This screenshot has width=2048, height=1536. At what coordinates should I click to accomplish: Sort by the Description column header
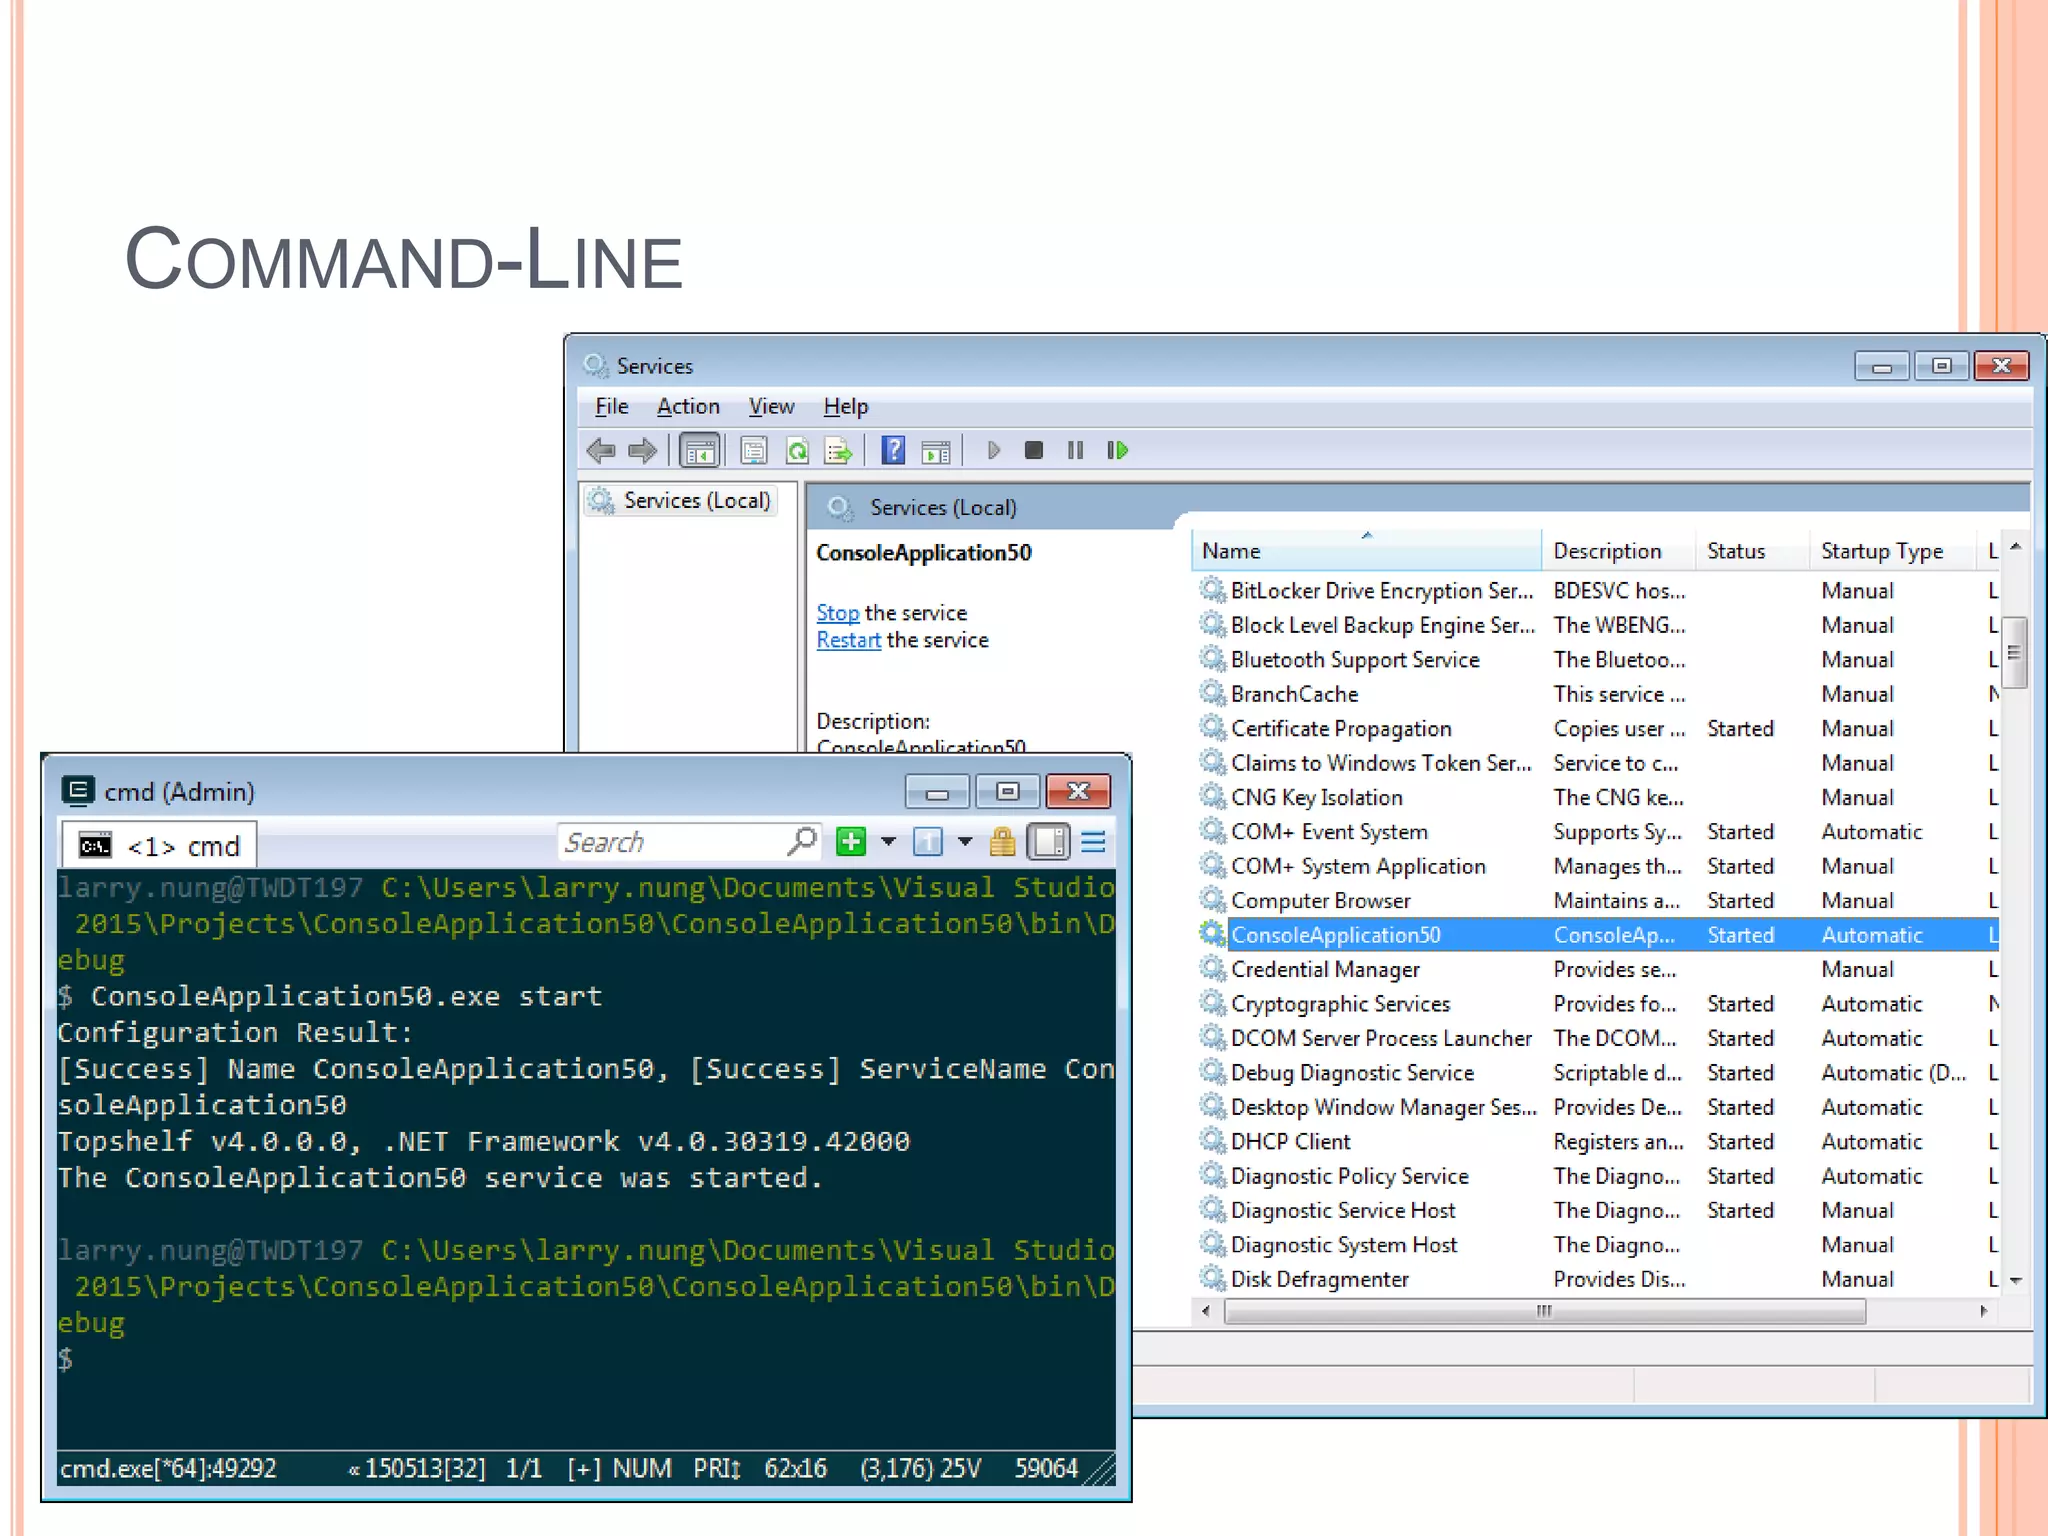tap(1618, 551)
